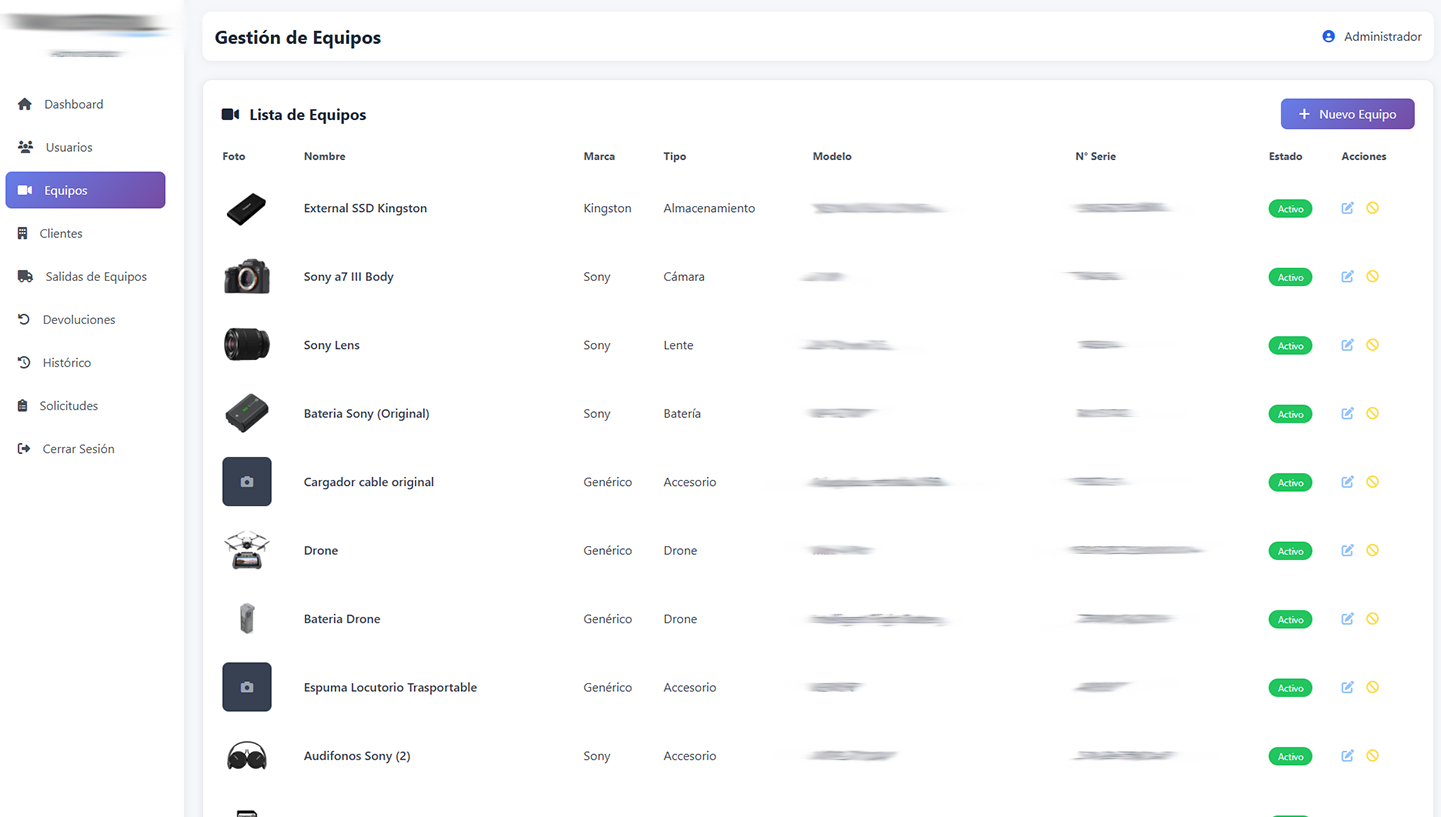Open the Clientes page
The width and height of the screenshot is (1441, 817).
(x=22, y=233)
